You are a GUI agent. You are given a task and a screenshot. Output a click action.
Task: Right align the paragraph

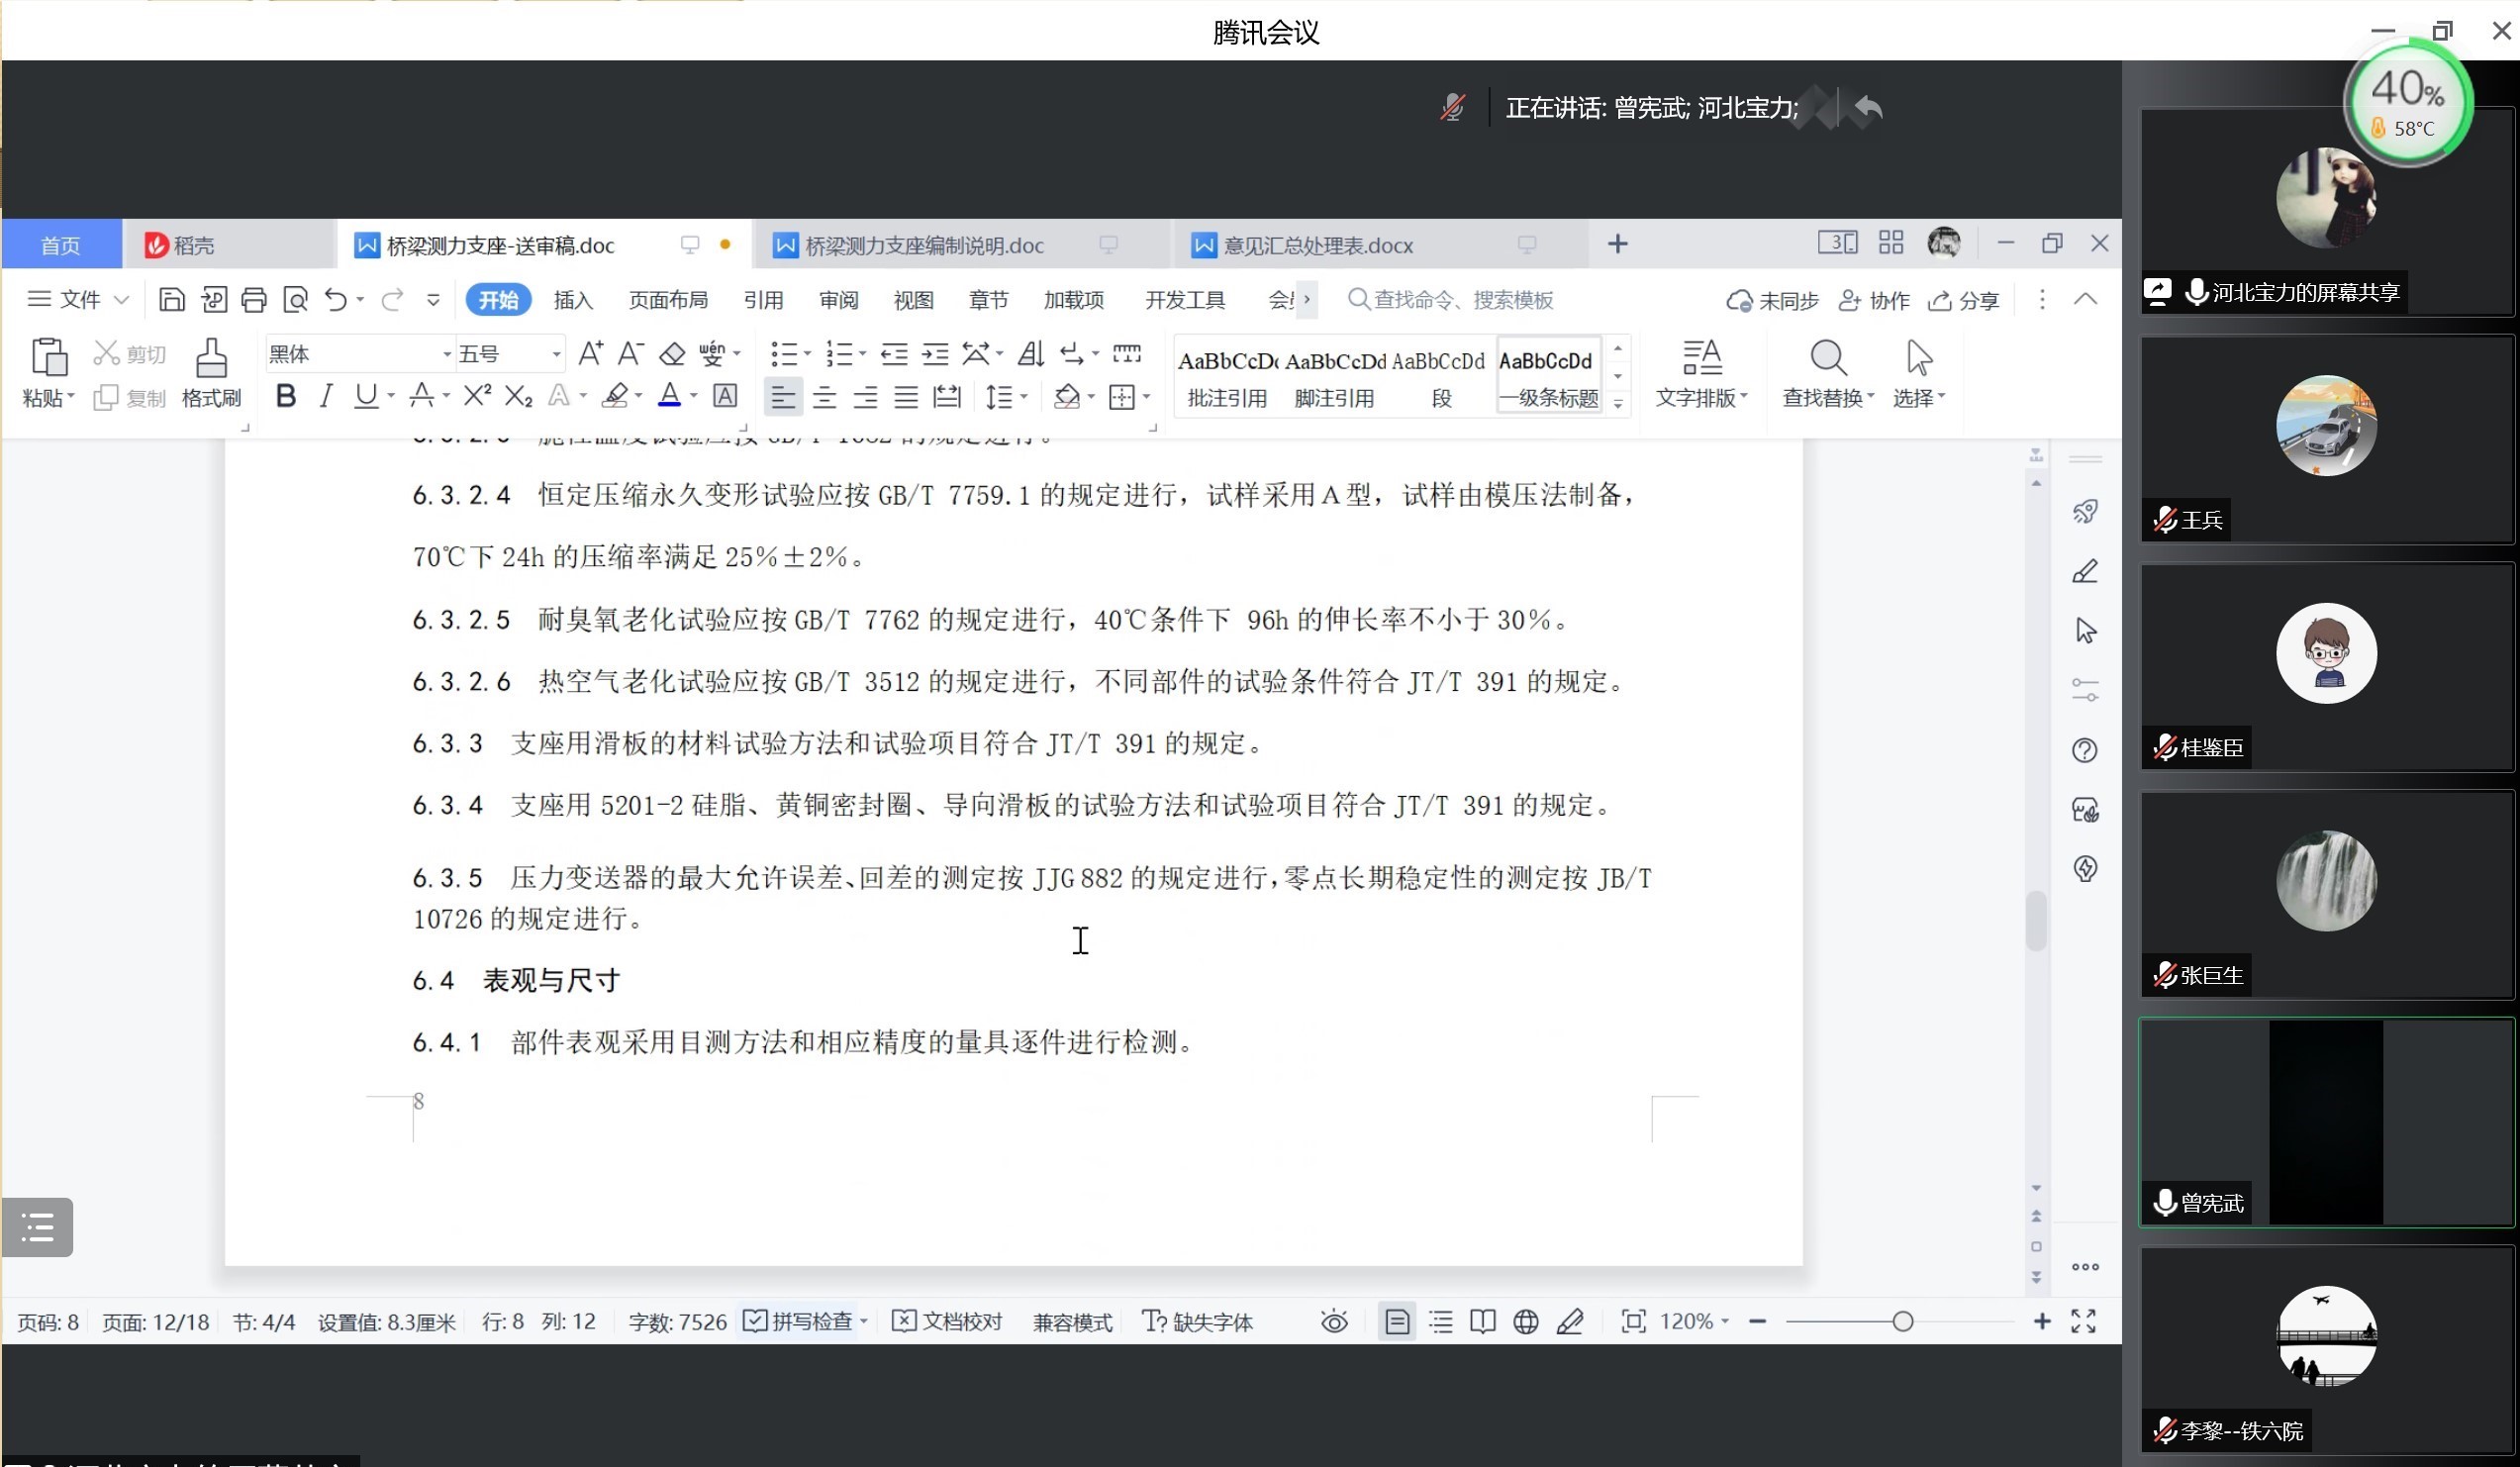coord(865,398)
